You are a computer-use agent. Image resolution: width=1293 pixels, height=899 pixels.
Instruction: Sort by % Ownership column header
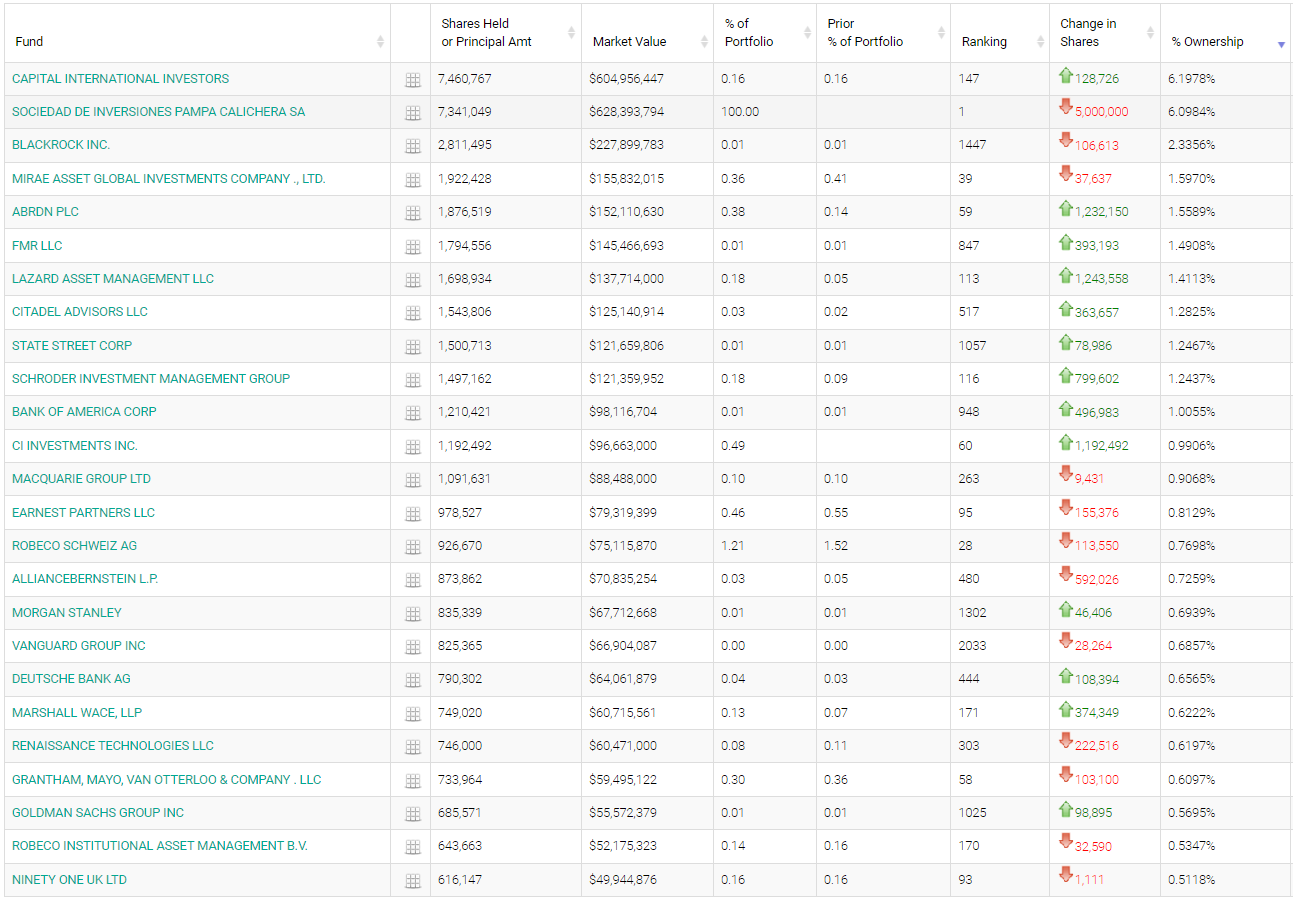coord(1226,33)
